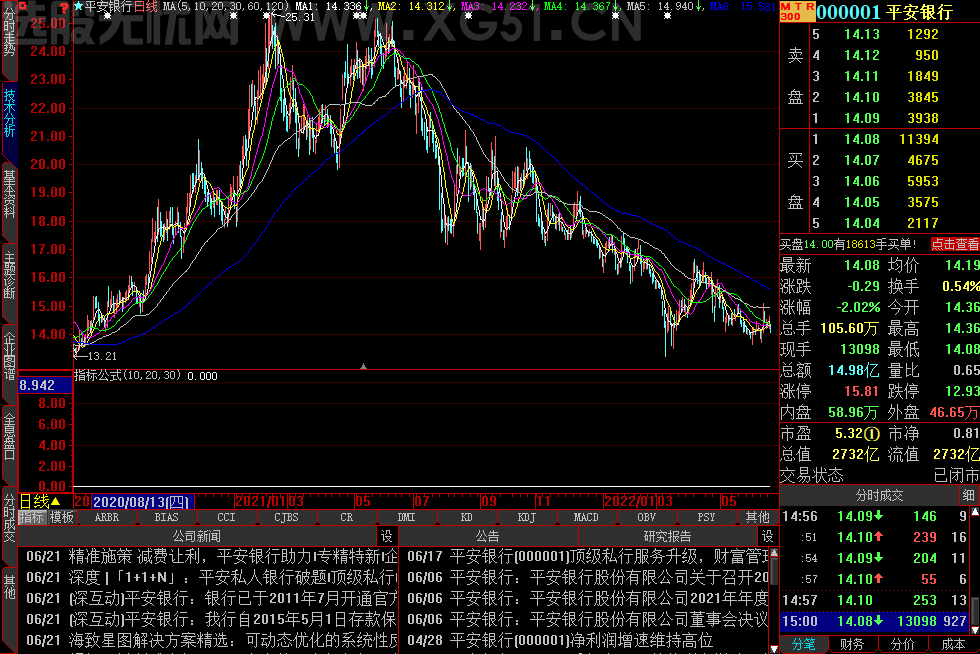
Task: Open announcement 2021年年度 on 06/06
Action: 588,598
